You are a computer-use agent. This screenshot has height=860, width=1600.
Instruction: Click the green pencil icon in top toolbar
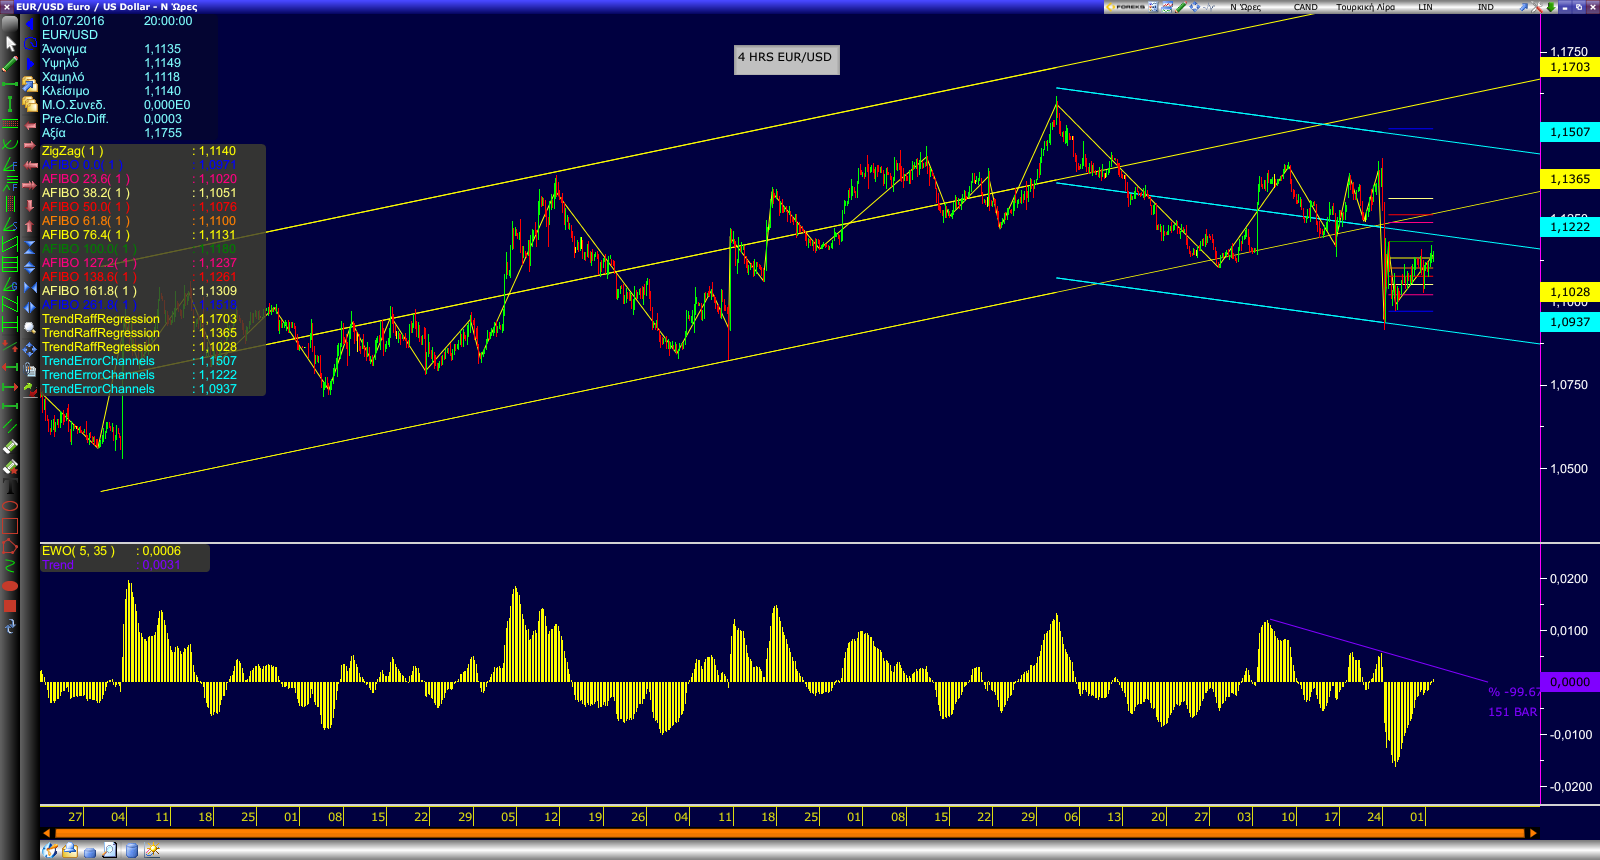tap(1181, 7)
